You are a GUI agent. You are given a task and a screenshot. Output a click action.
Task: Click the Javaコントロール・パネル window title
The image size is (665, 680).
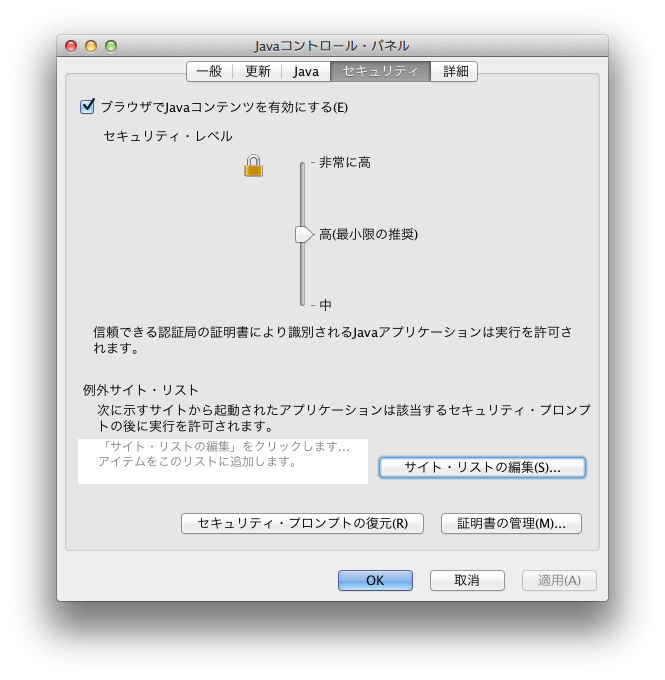332,46
